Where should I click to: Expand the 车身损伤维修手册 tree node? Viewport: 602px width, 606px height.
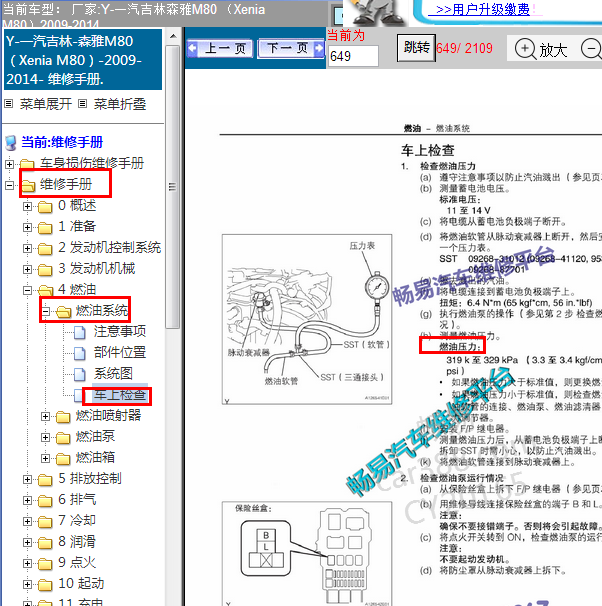tap(9, 164)
